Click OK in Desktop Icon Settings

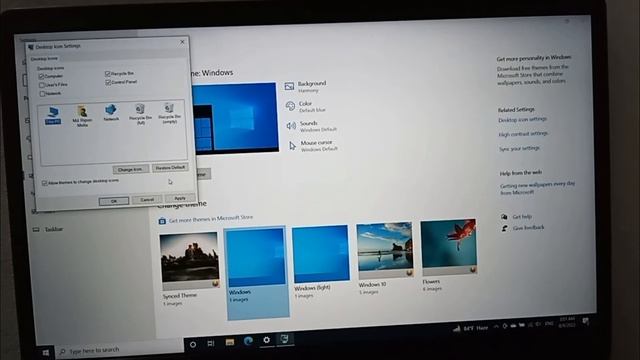(x=114, y=201)
